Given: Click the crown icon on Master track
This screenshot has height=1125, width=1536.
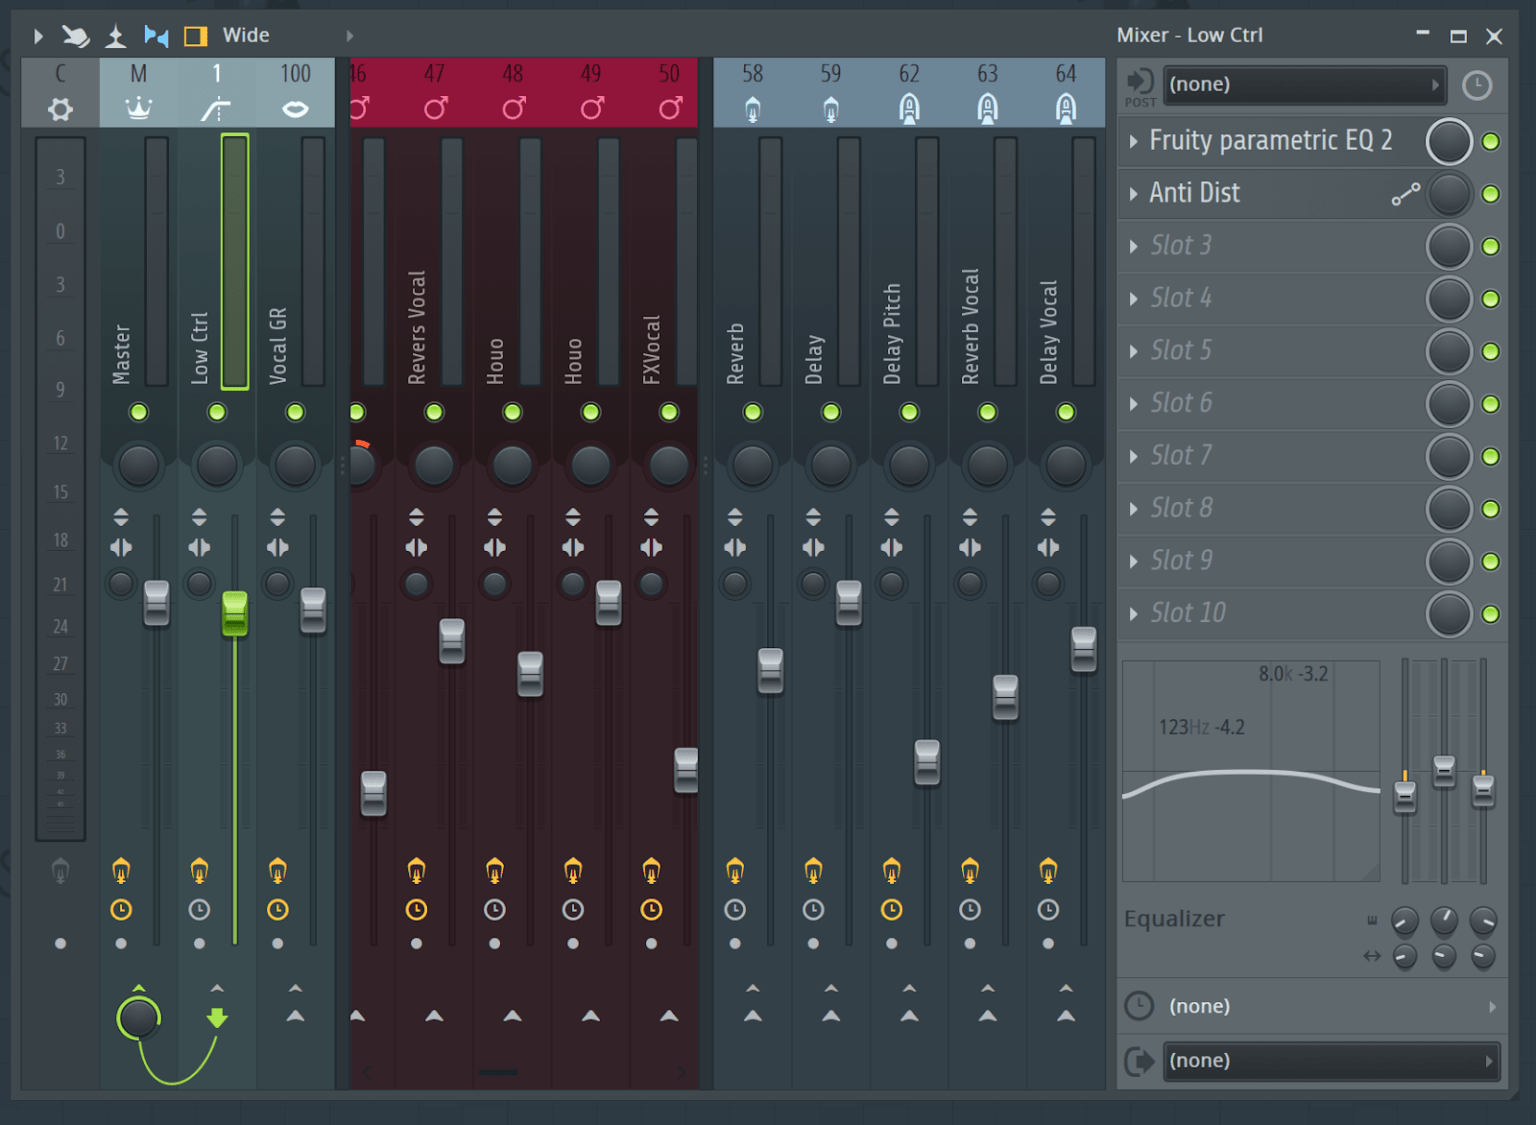Looking at the screenshot, I should [x=138, y=108].
